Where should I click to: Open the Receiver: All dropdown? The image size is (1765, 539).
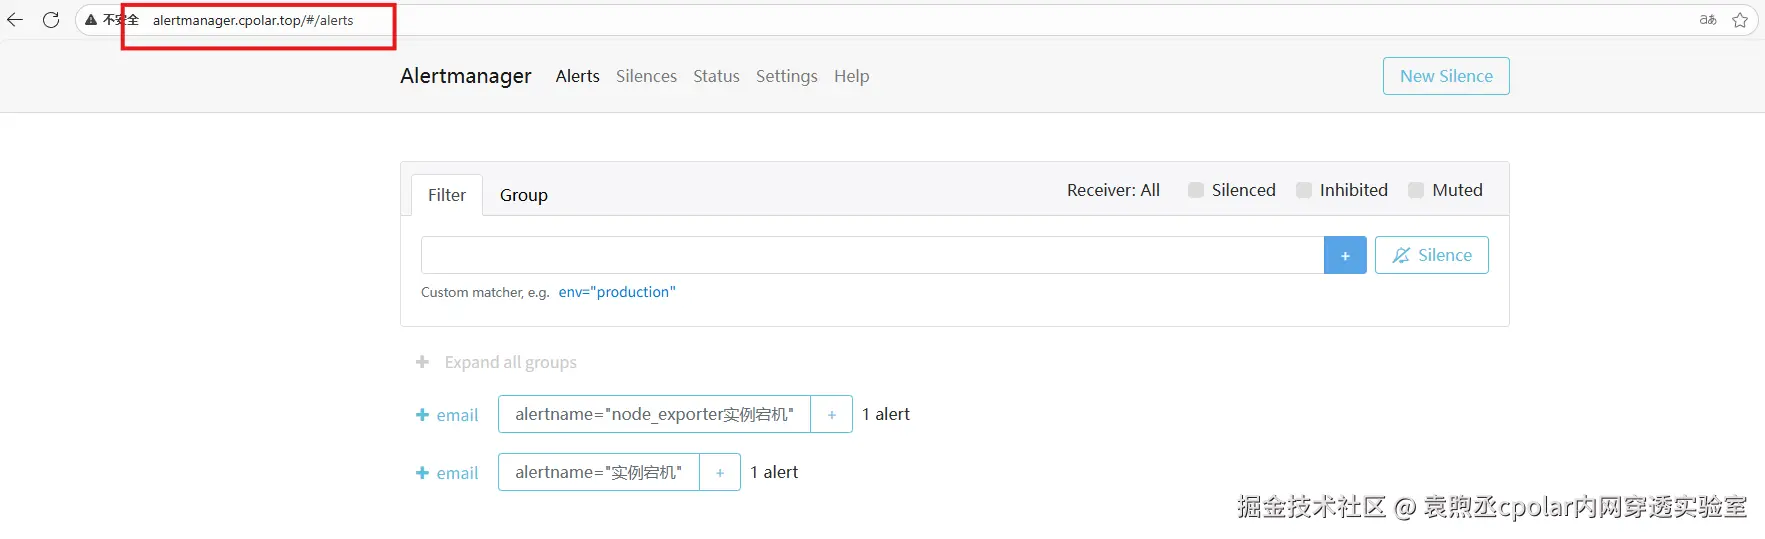coord(1113,190)
